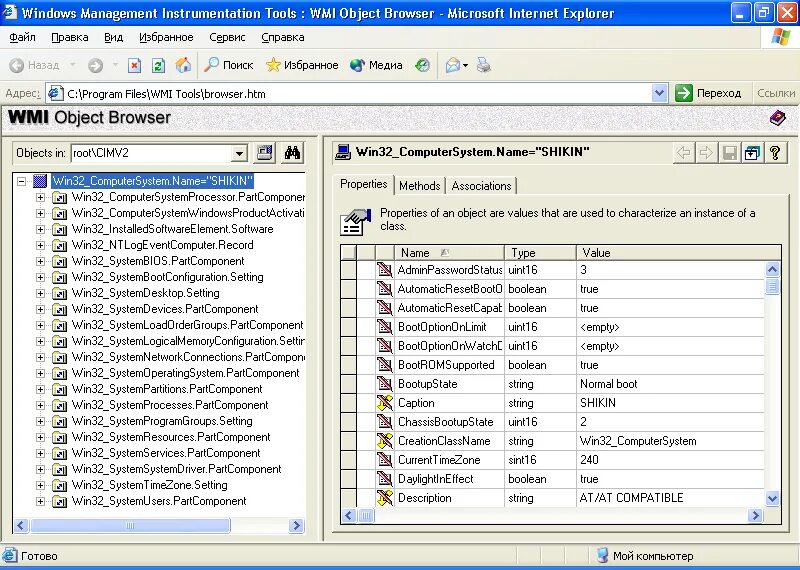The height and width of the screenshot is (570, 800).
Task: Click the IE History clock icon
Action: pos(422,65)
